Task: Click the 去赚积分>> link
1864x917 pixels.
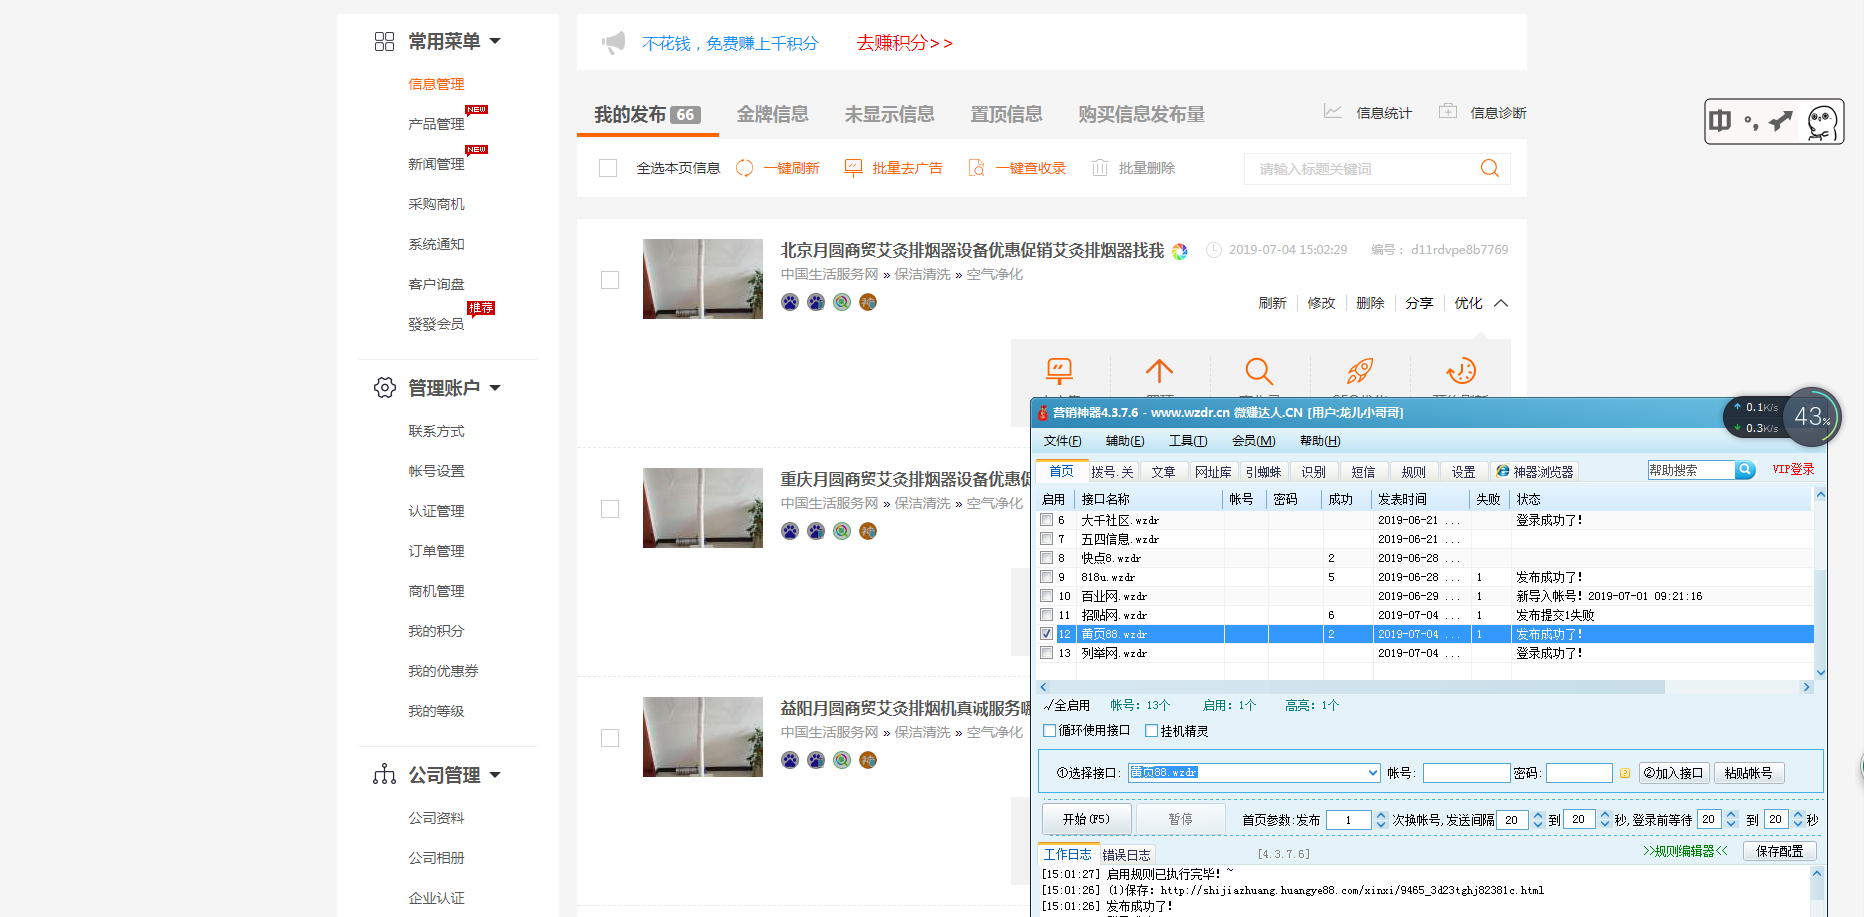Action: coord(903,44)
